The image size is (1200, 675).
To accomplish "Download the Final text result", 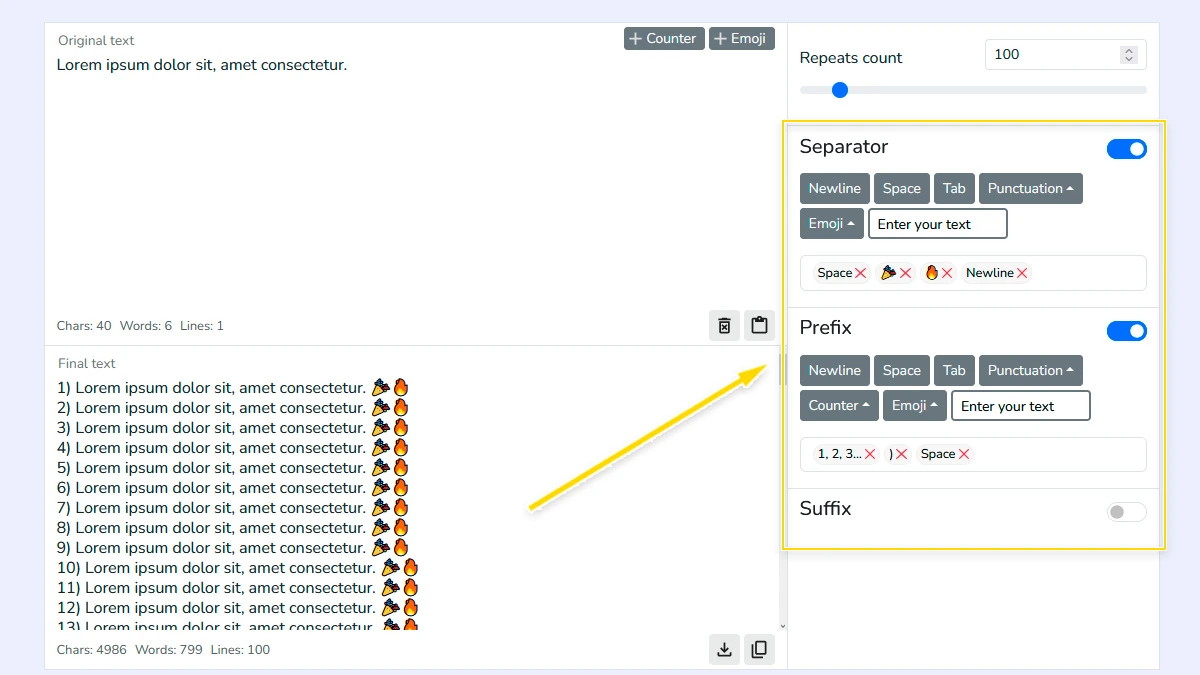I will tap(724, 649).
